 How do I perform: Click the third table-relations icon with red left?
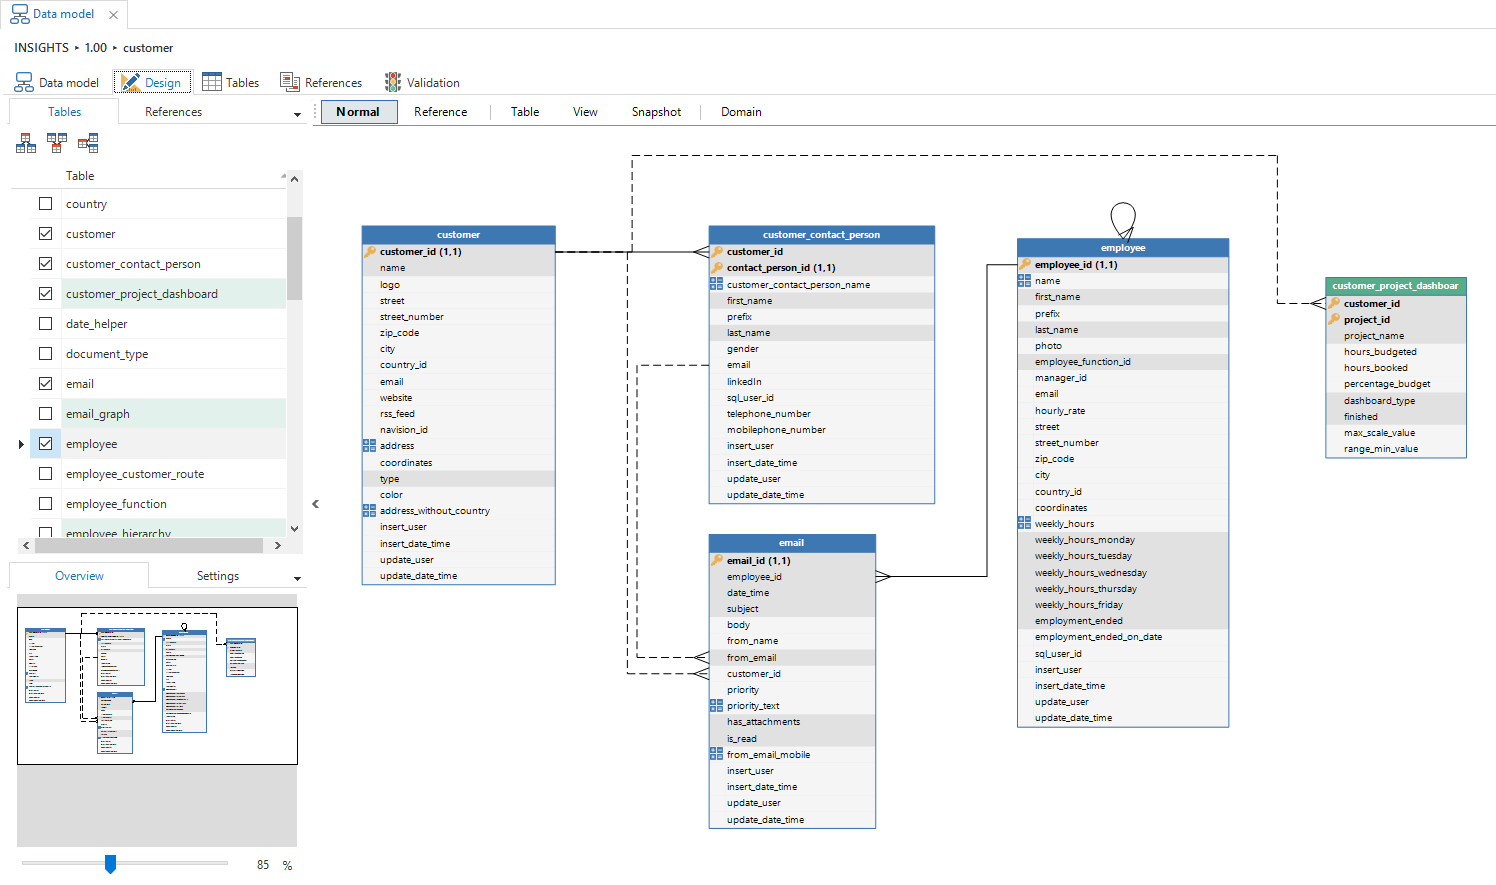(x=88, y=143)
